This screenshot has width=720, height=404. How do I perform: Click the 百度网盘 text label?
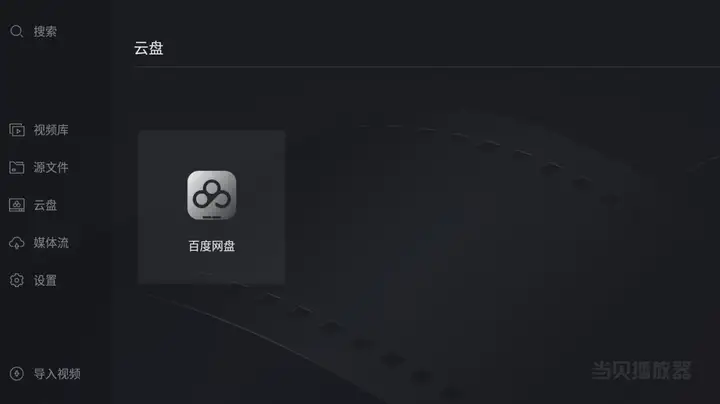212,246
